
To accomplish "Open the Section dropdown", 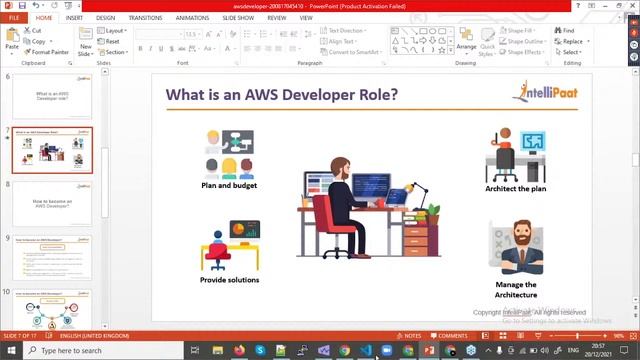I will [113, 52].
